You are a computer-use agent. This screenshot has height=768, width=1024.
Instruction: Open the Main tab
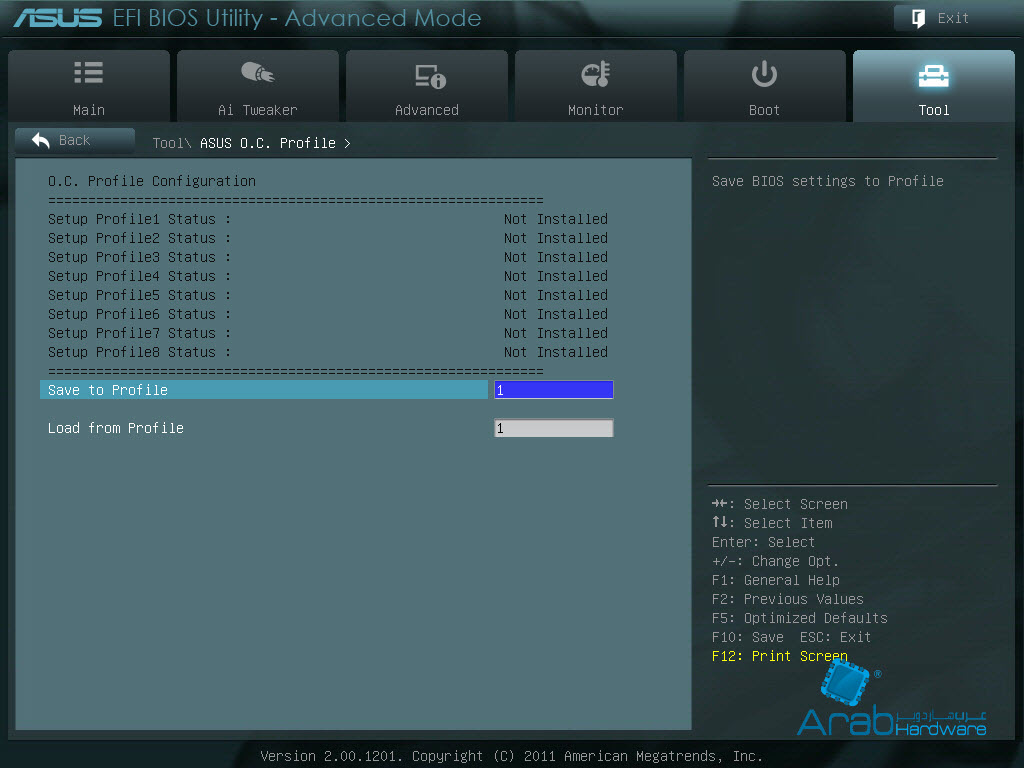point(89,86)
